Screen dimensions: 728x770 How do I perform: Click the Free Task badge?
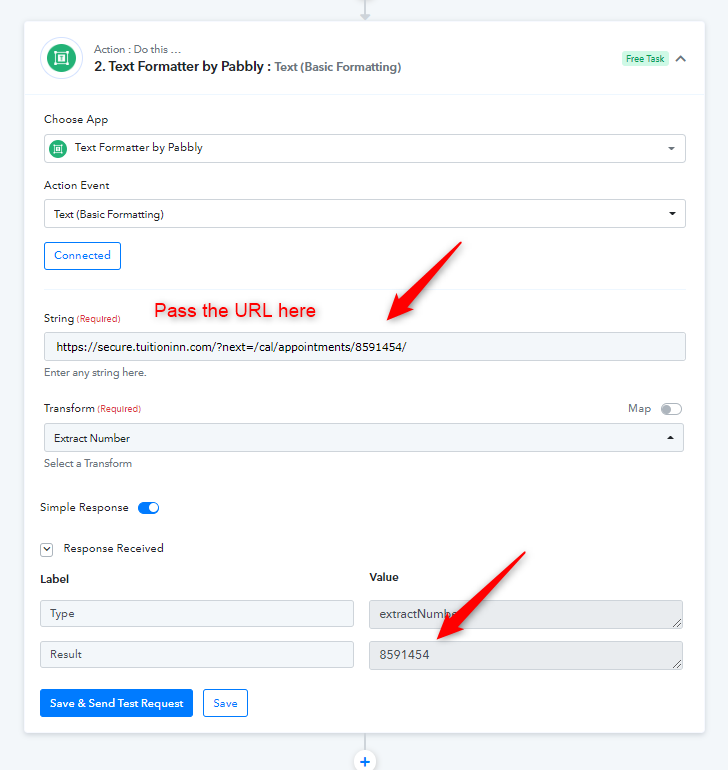645,59
